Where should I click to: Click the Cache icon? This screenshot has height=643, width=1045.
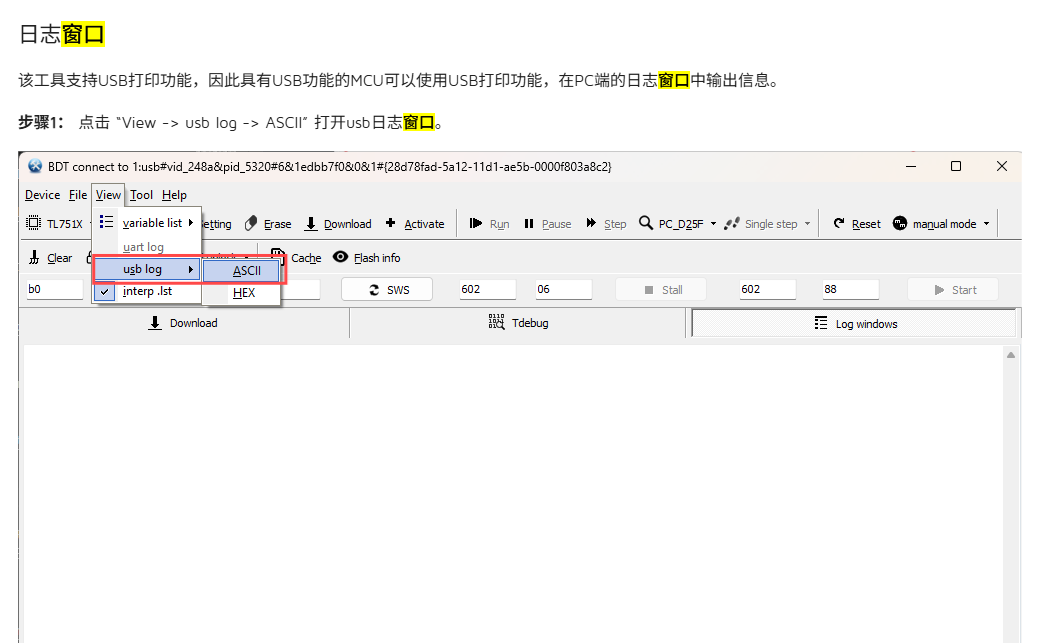coord(278,256)
